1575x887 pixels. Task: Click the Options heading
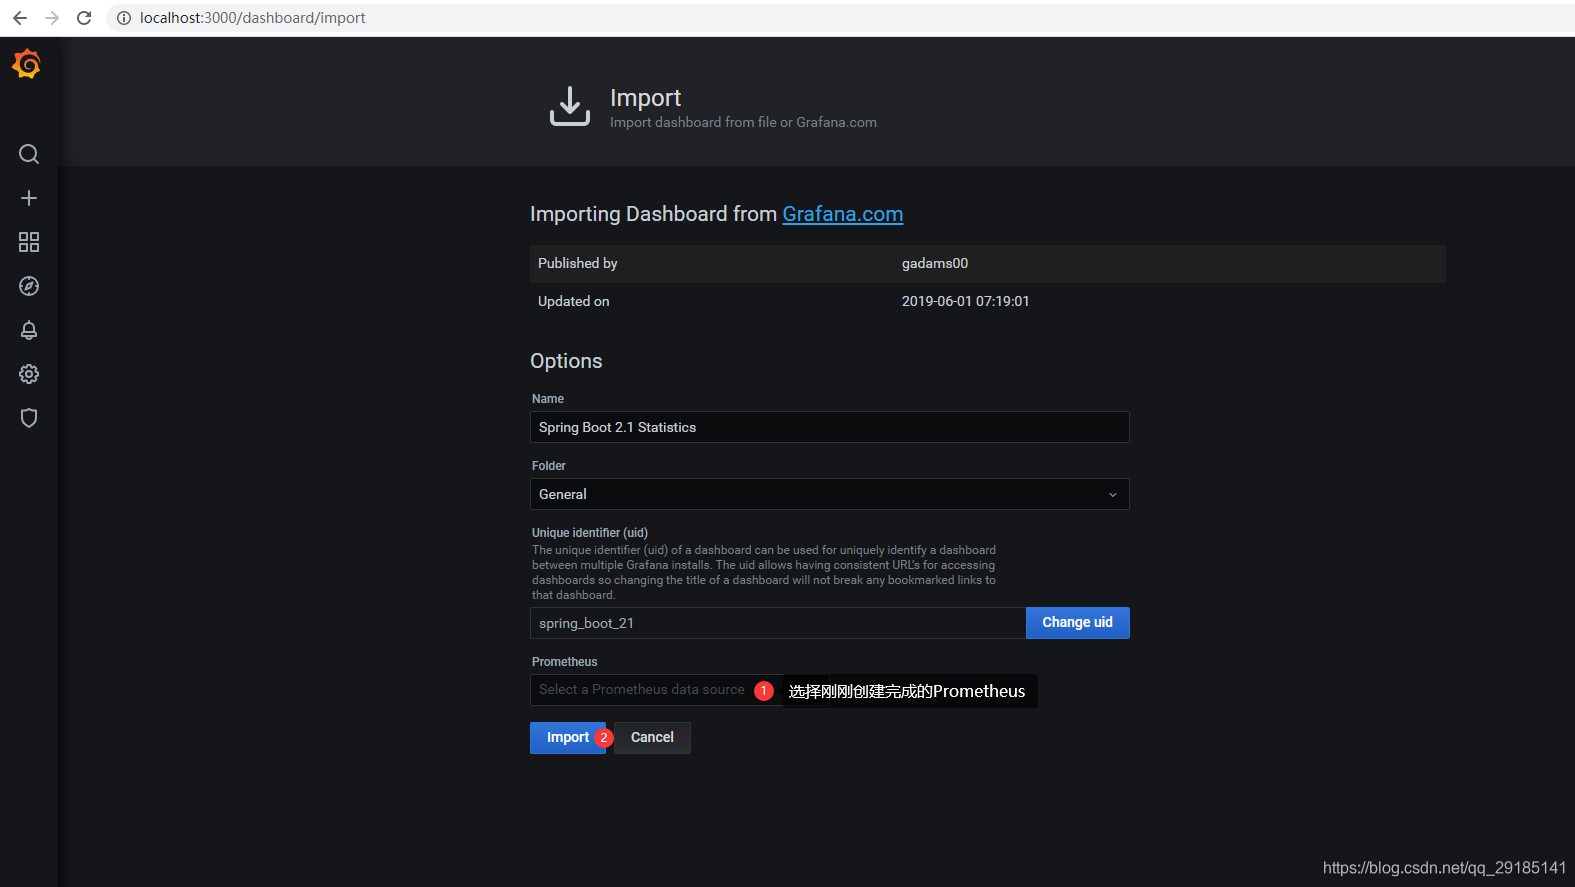tap(566, 361)
